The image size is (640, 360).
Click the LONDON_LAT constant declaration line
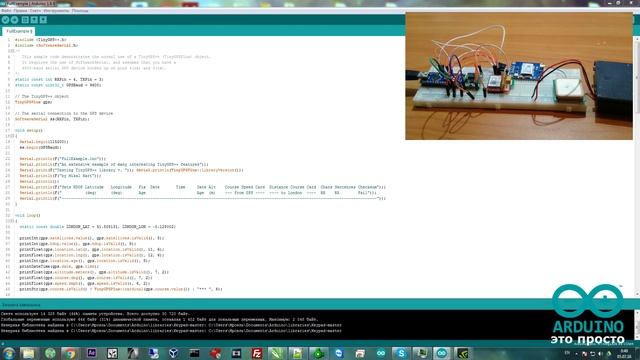tap(98, 227)
